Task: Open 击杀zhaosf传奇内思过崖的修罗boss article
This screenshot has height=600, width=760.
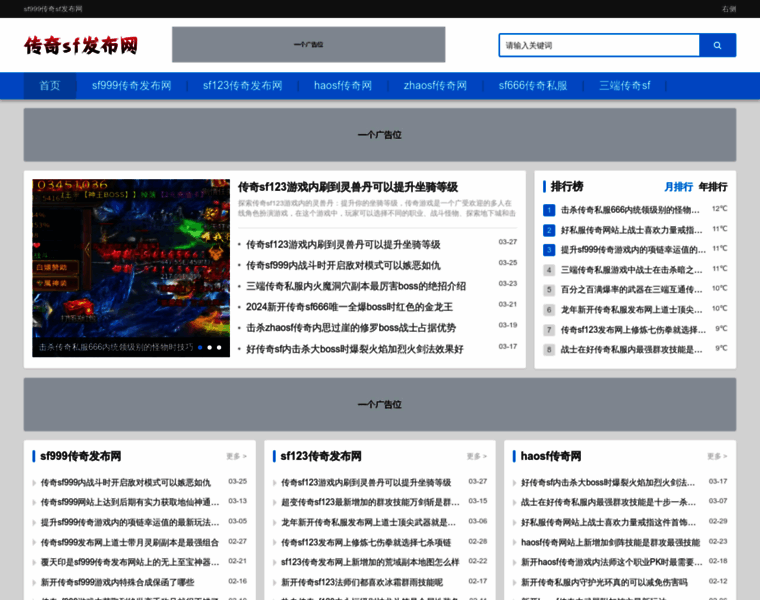Action: 351,328
